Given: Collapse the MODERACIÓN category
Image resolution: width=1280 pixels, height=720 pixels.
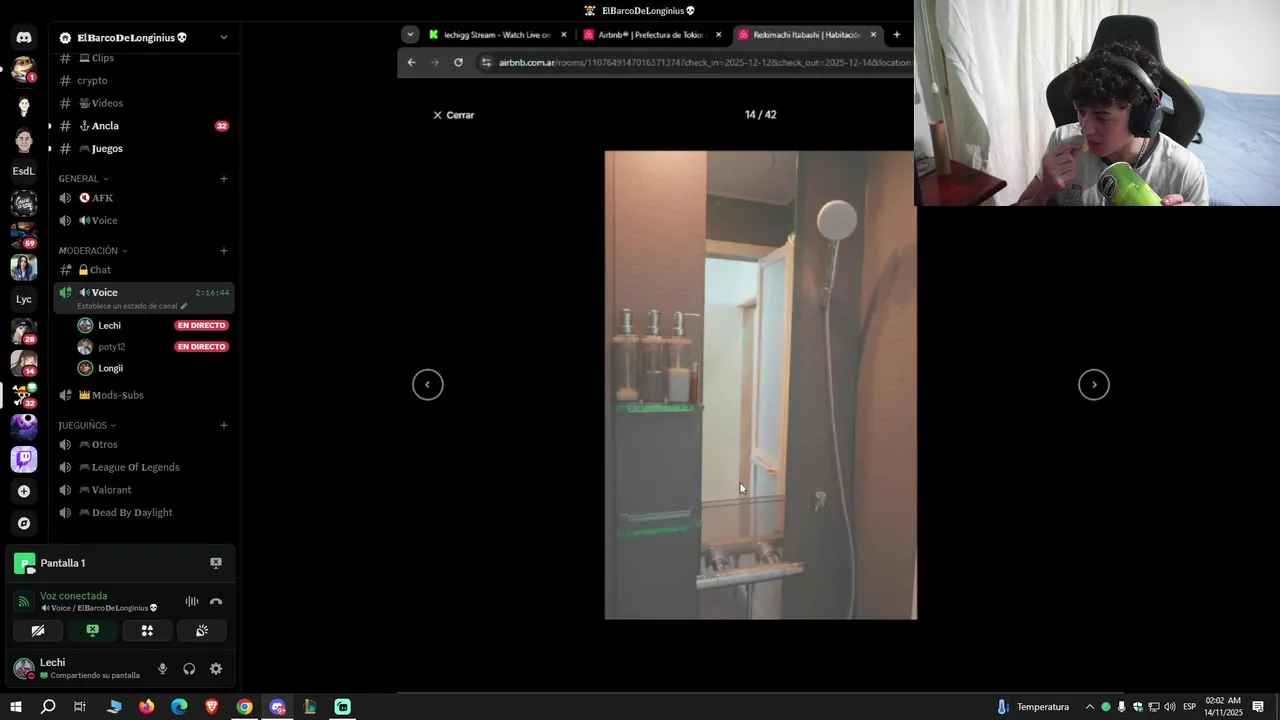Looking at the screenshot, I should pyautogui.click(x=93, y=251).
